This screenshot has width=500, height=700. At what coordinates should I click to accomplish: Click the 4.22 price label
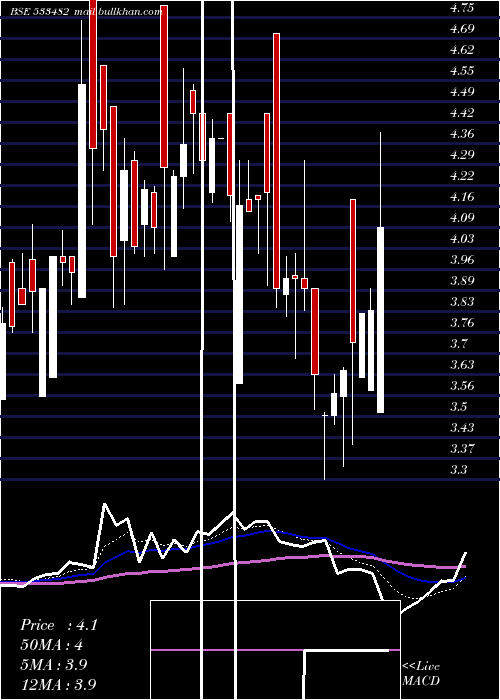(x=462, y=176)
